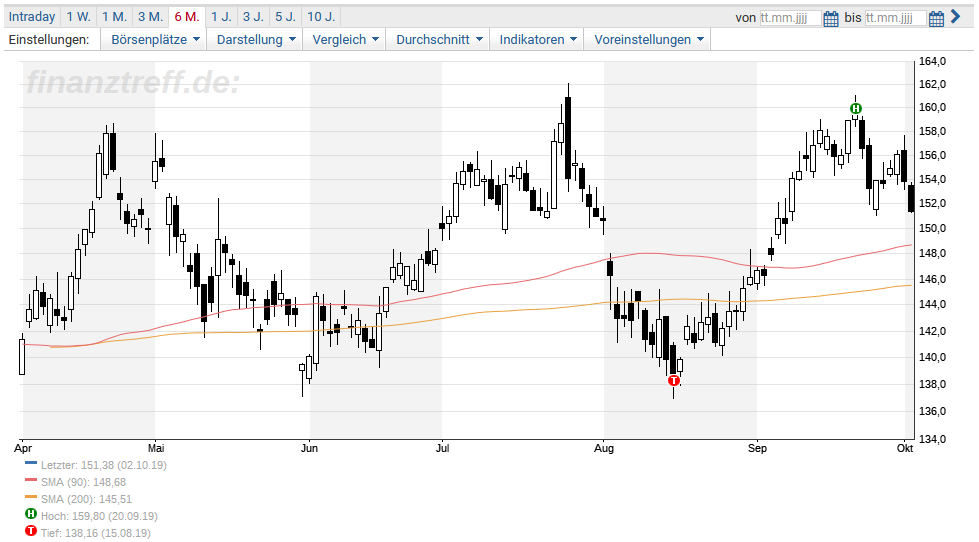979x542 pixels.
Task: Click the orange SMA (200) legend line
Action: (x=31, y=497)
